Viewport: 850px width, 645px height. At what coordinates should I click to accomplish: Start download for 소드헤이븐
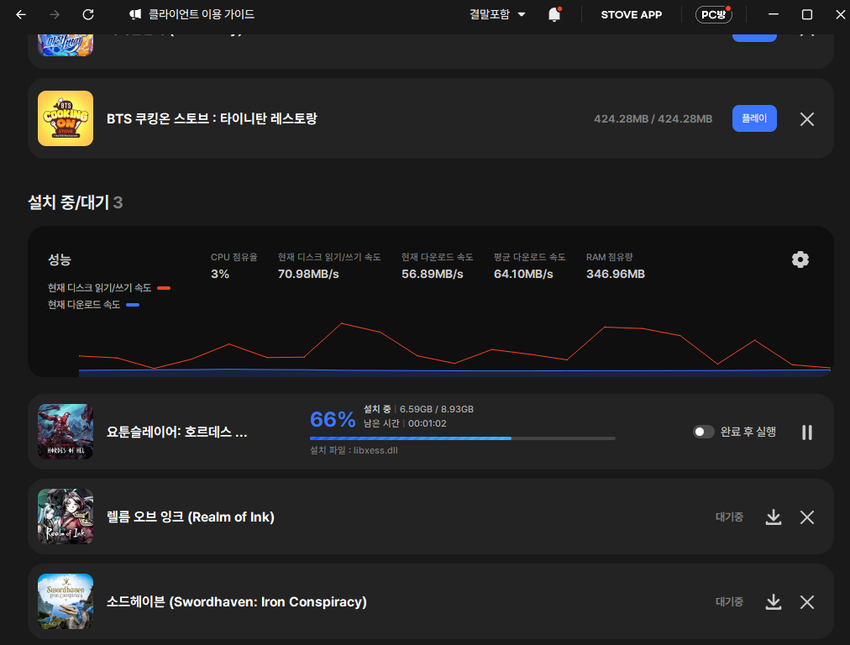click(x=773, y=602)
